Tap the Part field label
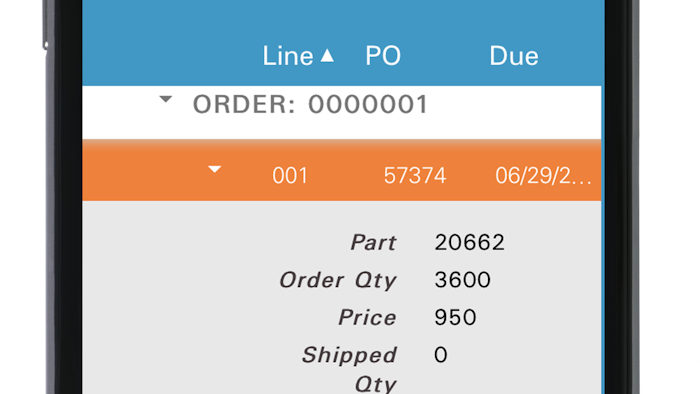Screen dimensions: 700x394 point(373,243)
